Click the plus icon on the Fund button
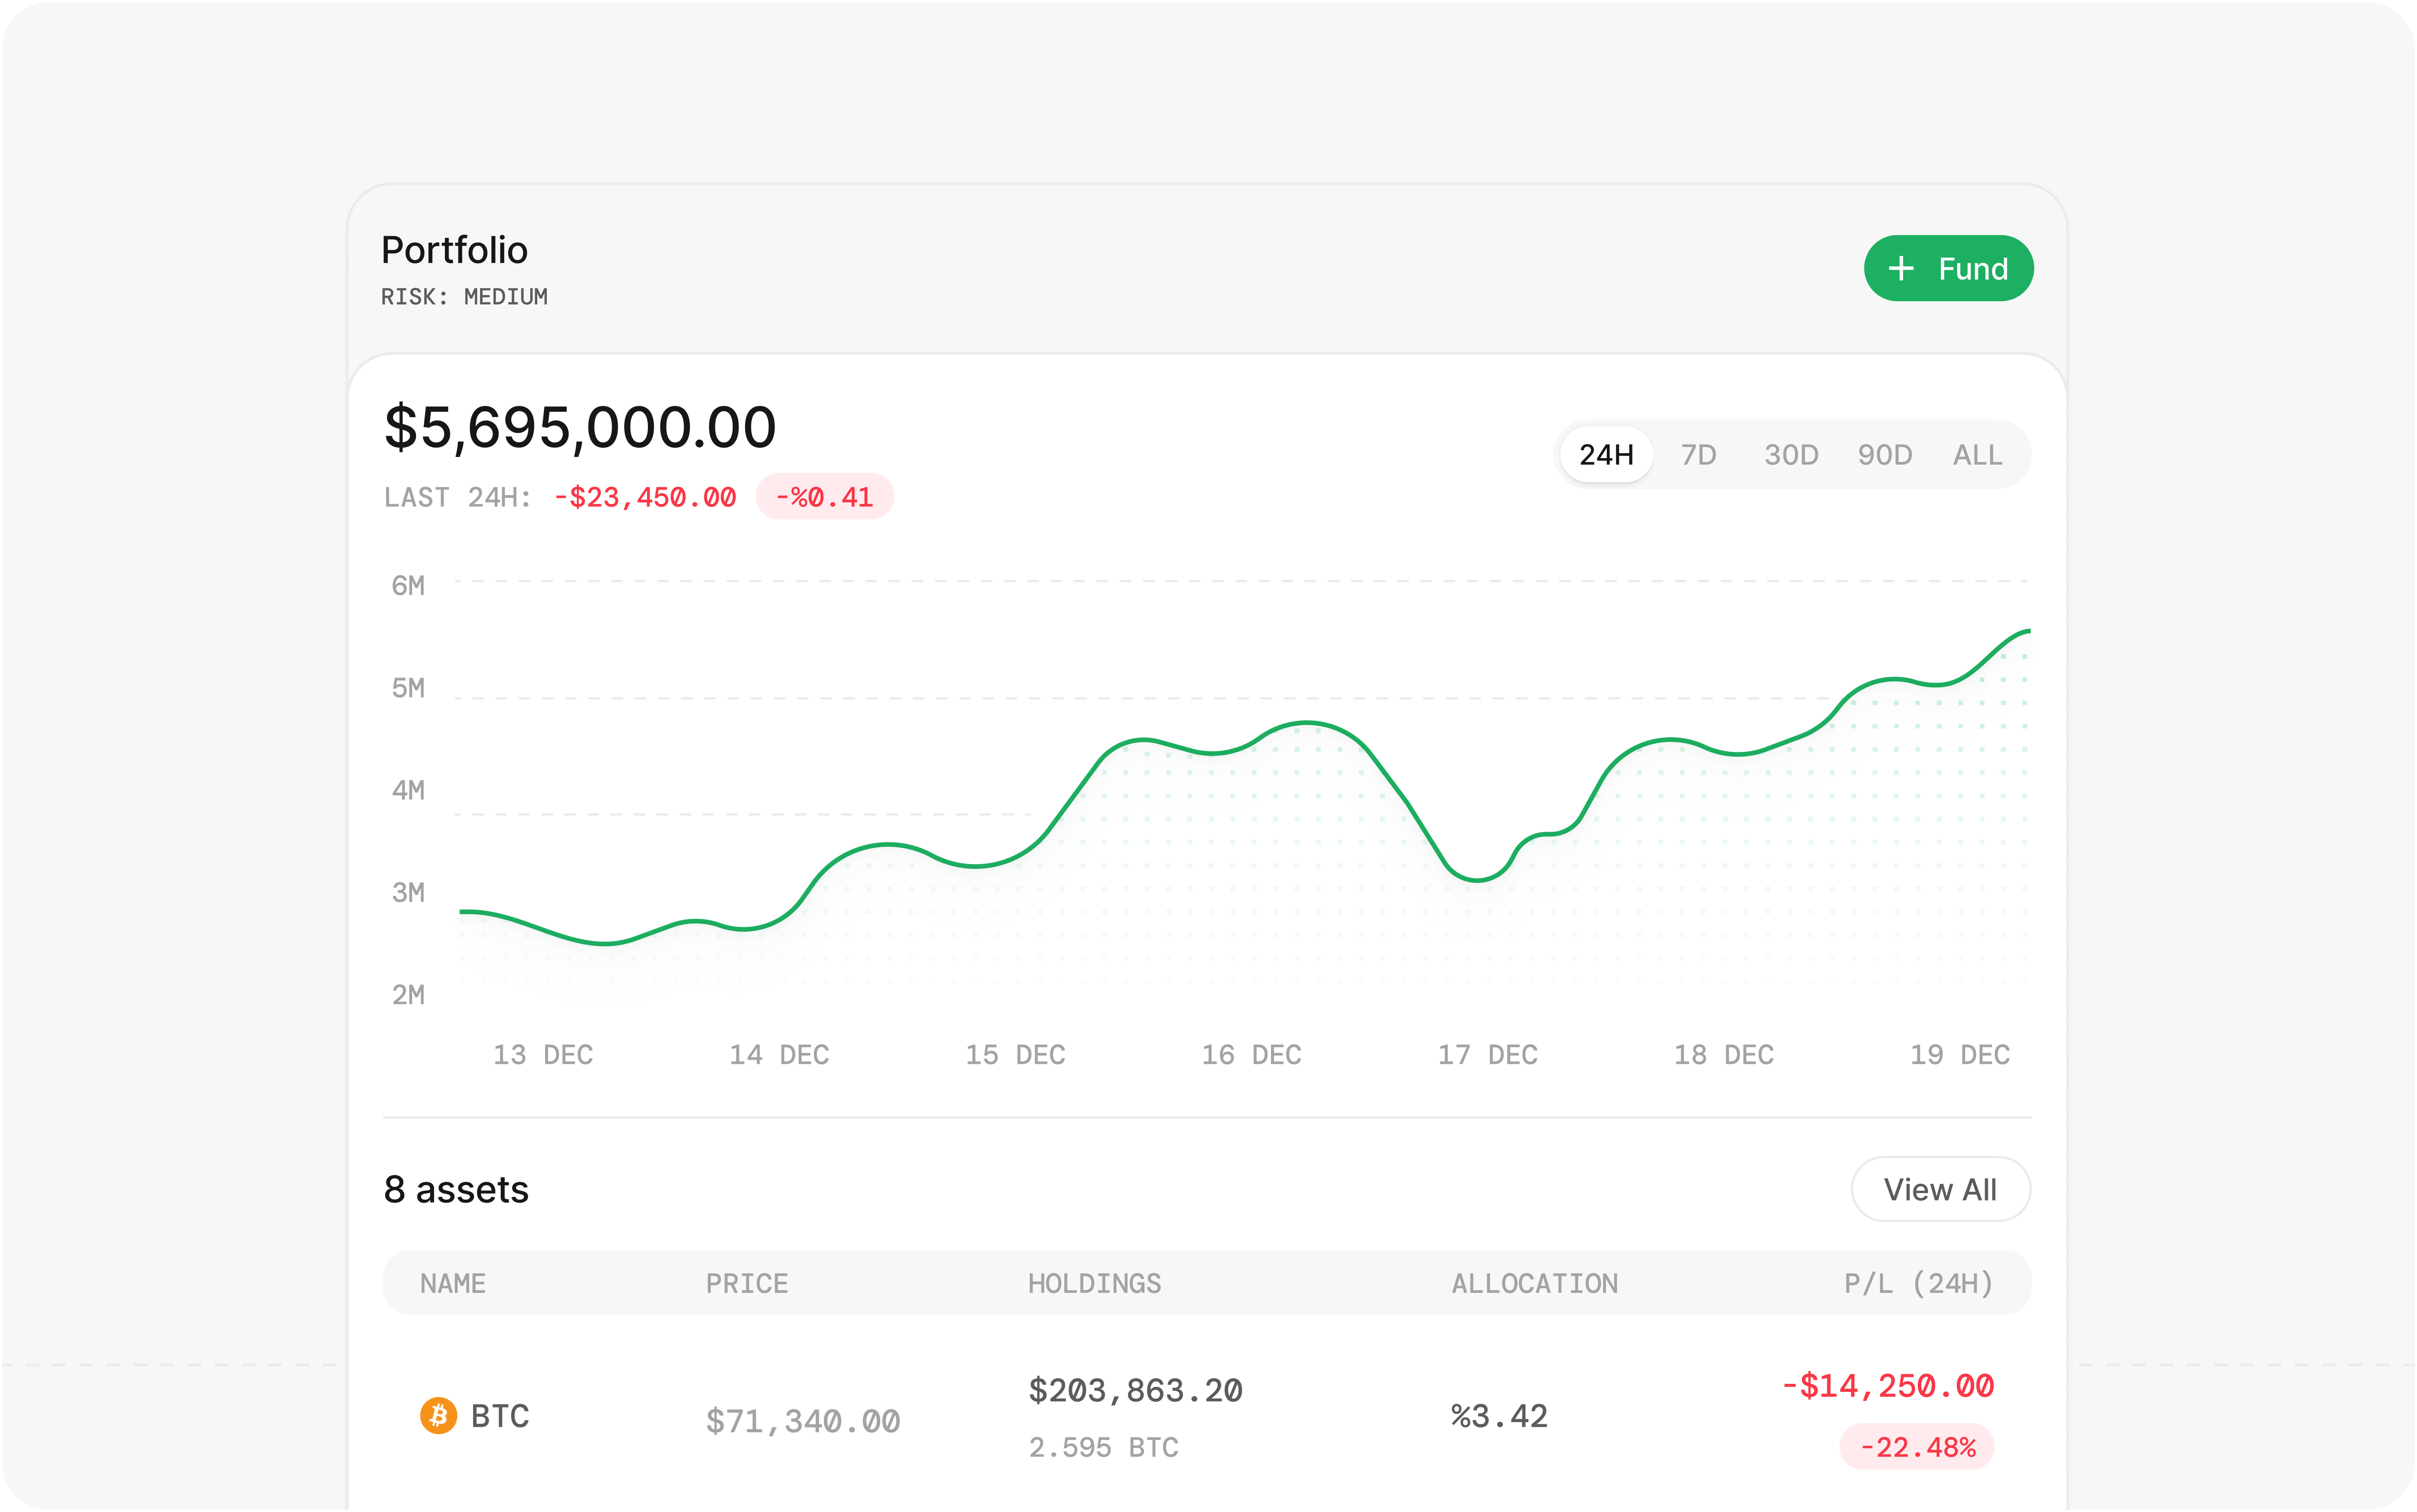2417x1512 pixels. coord(1901,268)
